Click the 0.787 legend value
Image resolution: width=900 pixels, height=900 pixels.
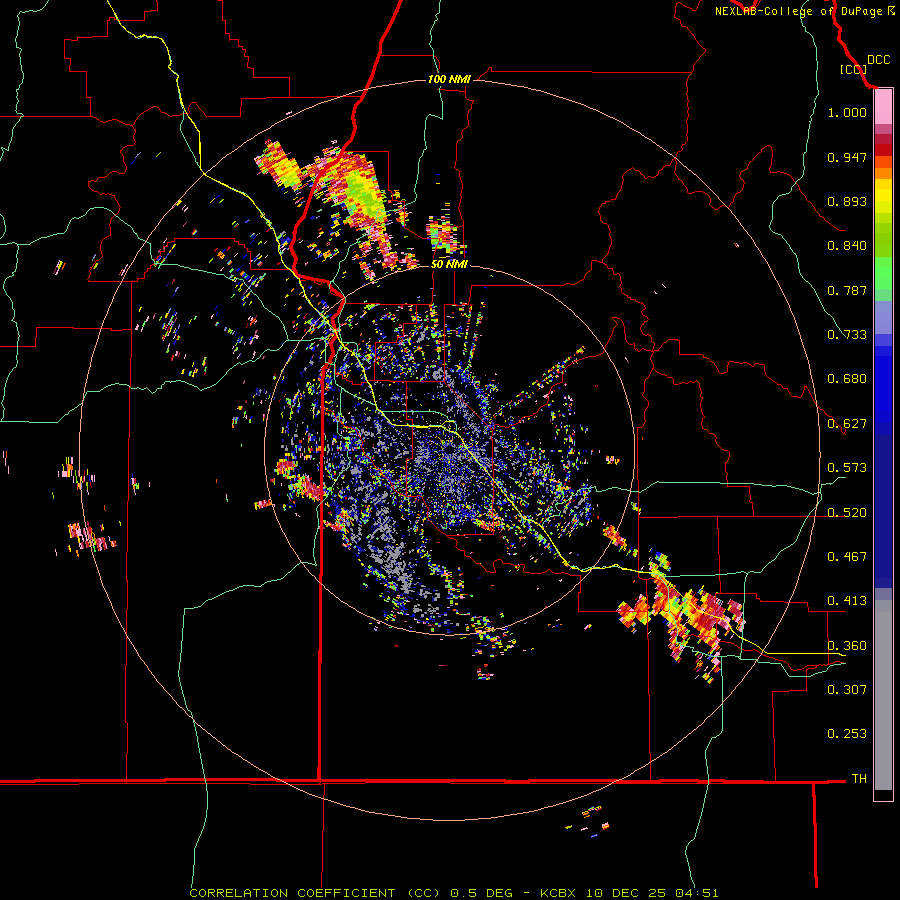pos(847,290)
